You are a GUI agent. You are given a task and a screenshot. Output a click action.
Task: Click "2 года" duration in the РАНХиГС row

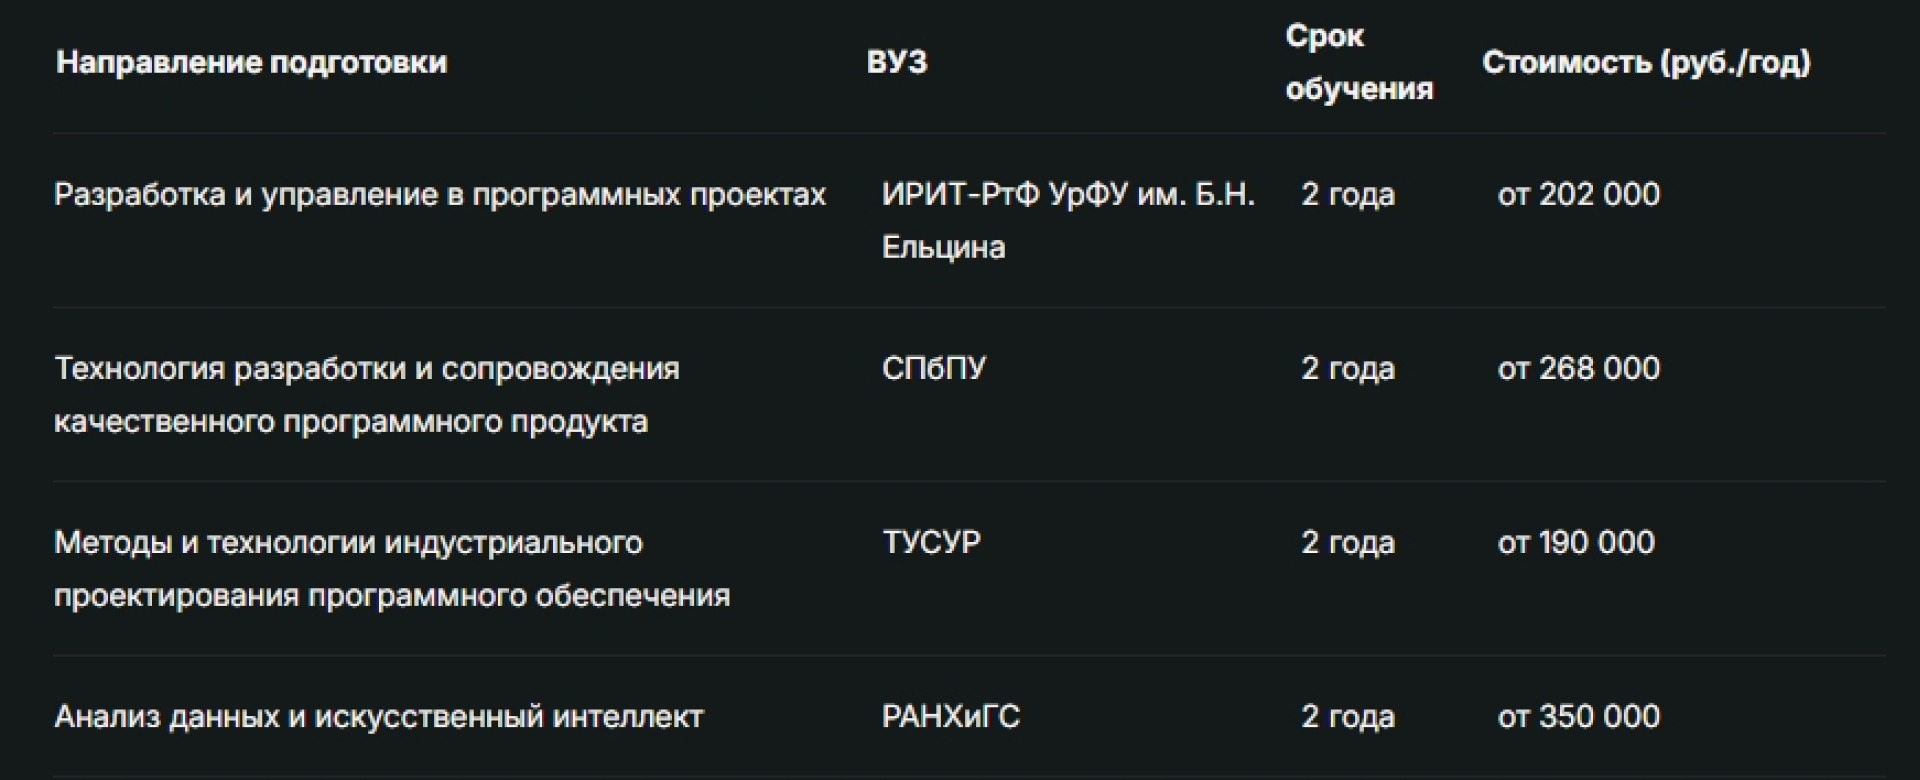coord(1347,717)
